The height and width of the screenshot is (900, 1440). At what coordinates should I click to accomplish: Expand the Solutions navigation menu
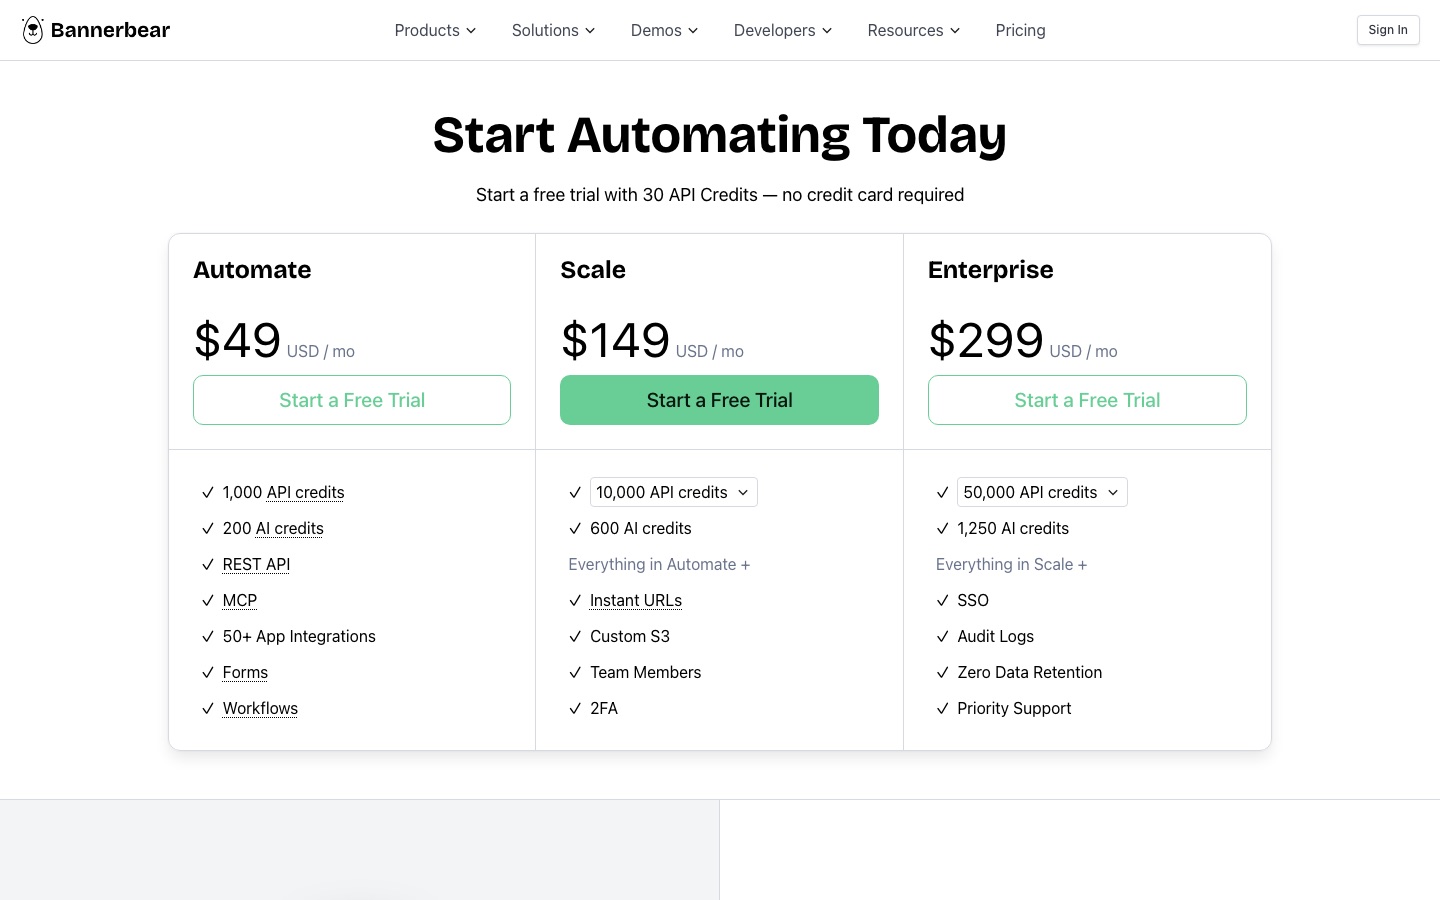(553, 30)
